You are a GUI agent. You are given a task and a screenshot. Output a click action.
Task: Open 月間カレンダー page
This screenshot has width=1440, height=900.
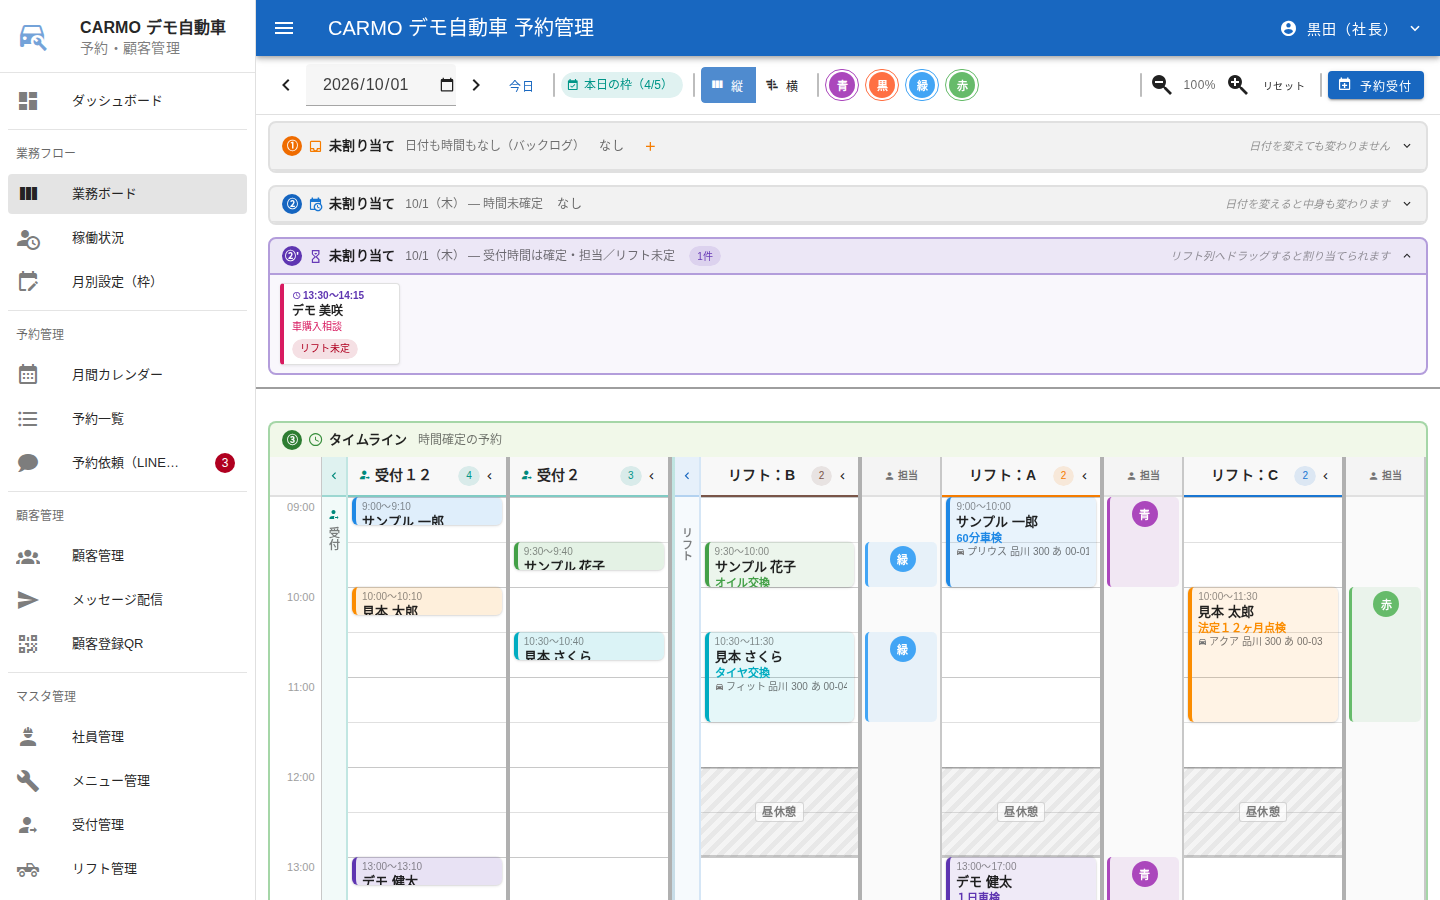(x=127, y=375)
